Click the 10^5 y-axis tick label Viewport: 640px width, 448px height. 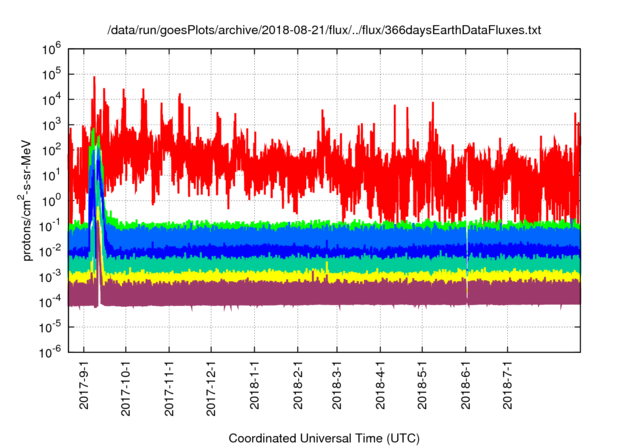coord(51,75)
